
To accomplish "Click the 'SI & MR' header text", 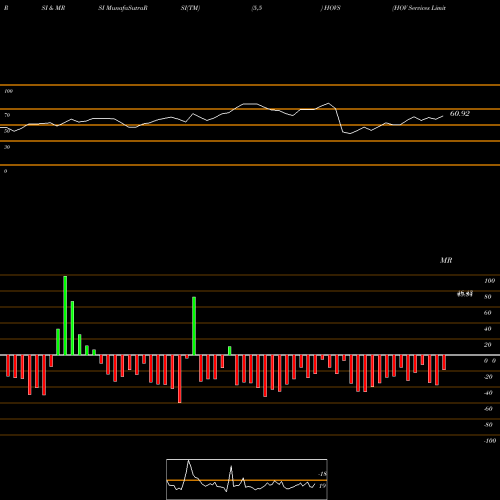I will click(53, 8).
